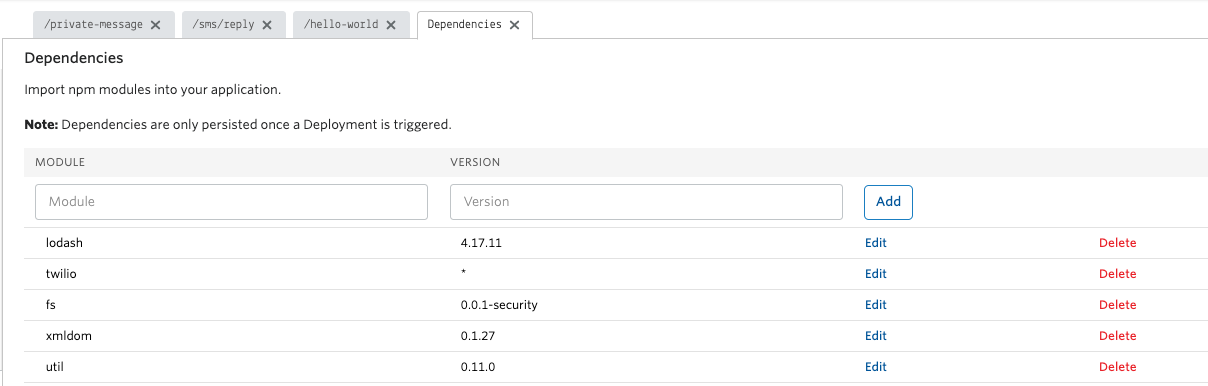Image resolution: width=1208 pixels, height=386 pixels.
Task: Select the util module name
Action: tap(56, 366)
